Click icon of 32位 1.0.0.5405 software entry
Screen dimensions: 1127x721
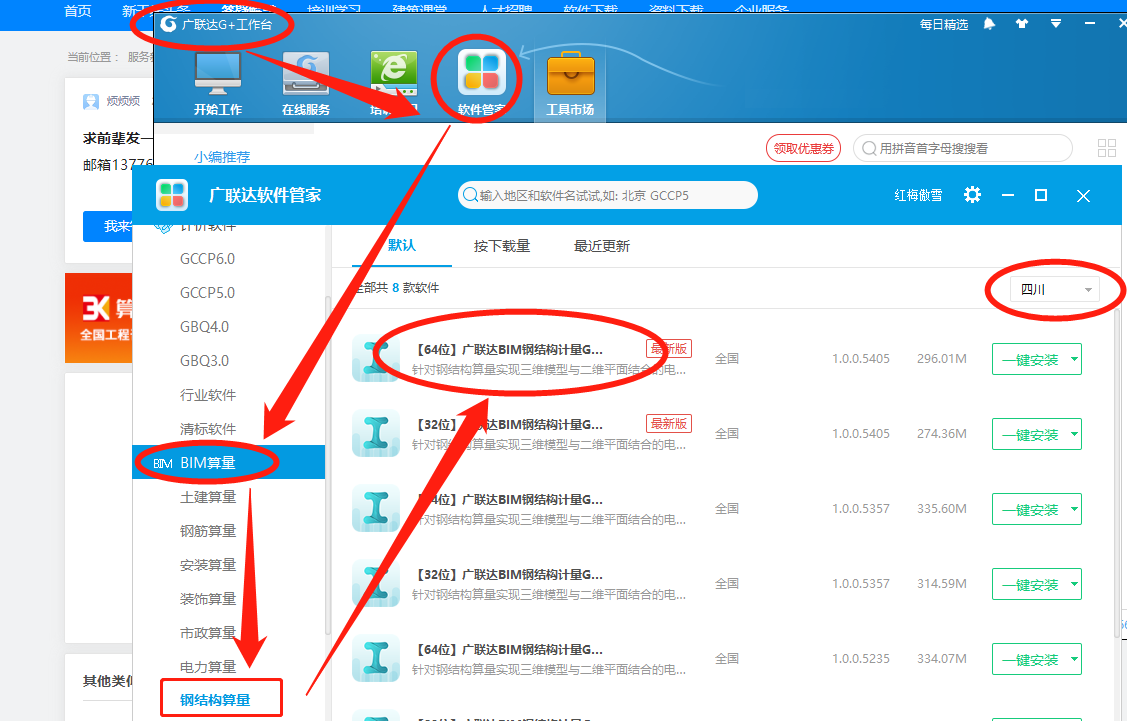pos(376,433)
